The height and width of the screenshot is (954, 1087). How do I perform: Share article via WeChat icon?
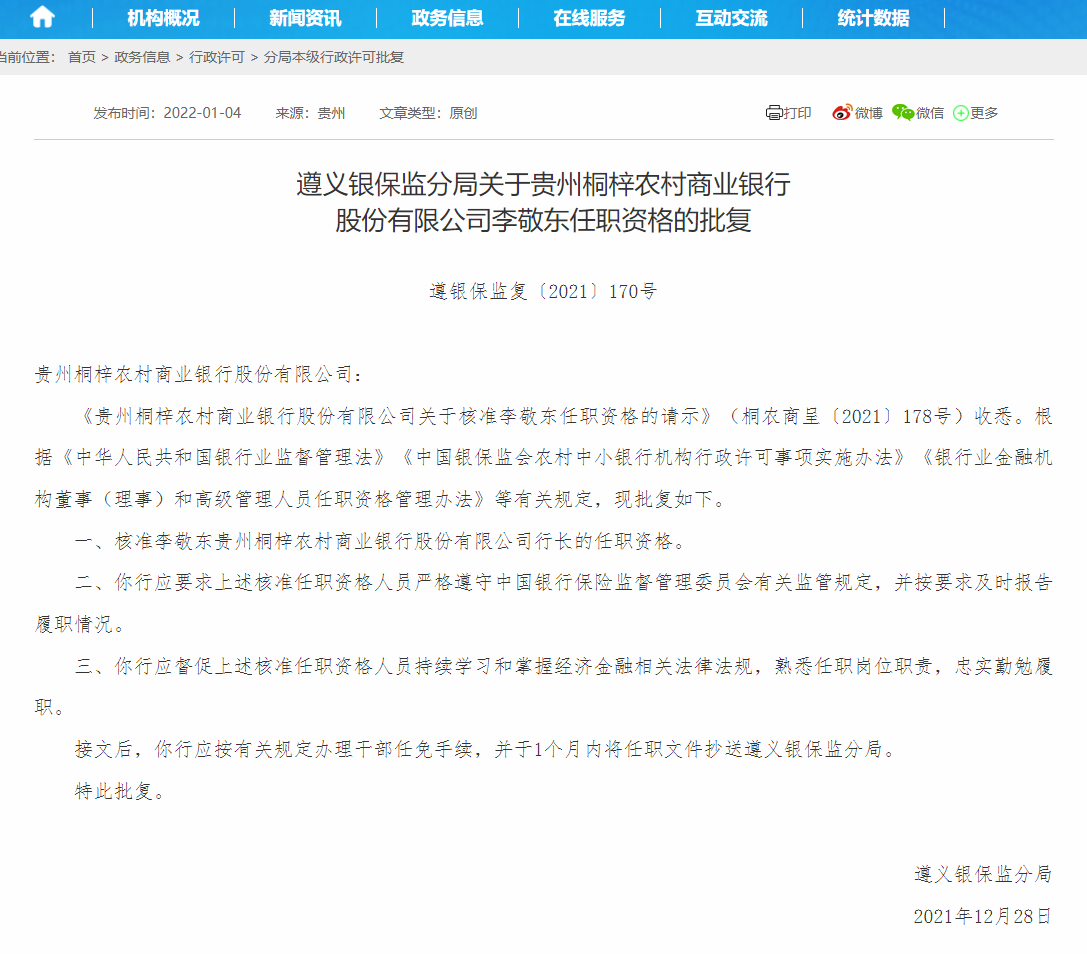point(903,113)
